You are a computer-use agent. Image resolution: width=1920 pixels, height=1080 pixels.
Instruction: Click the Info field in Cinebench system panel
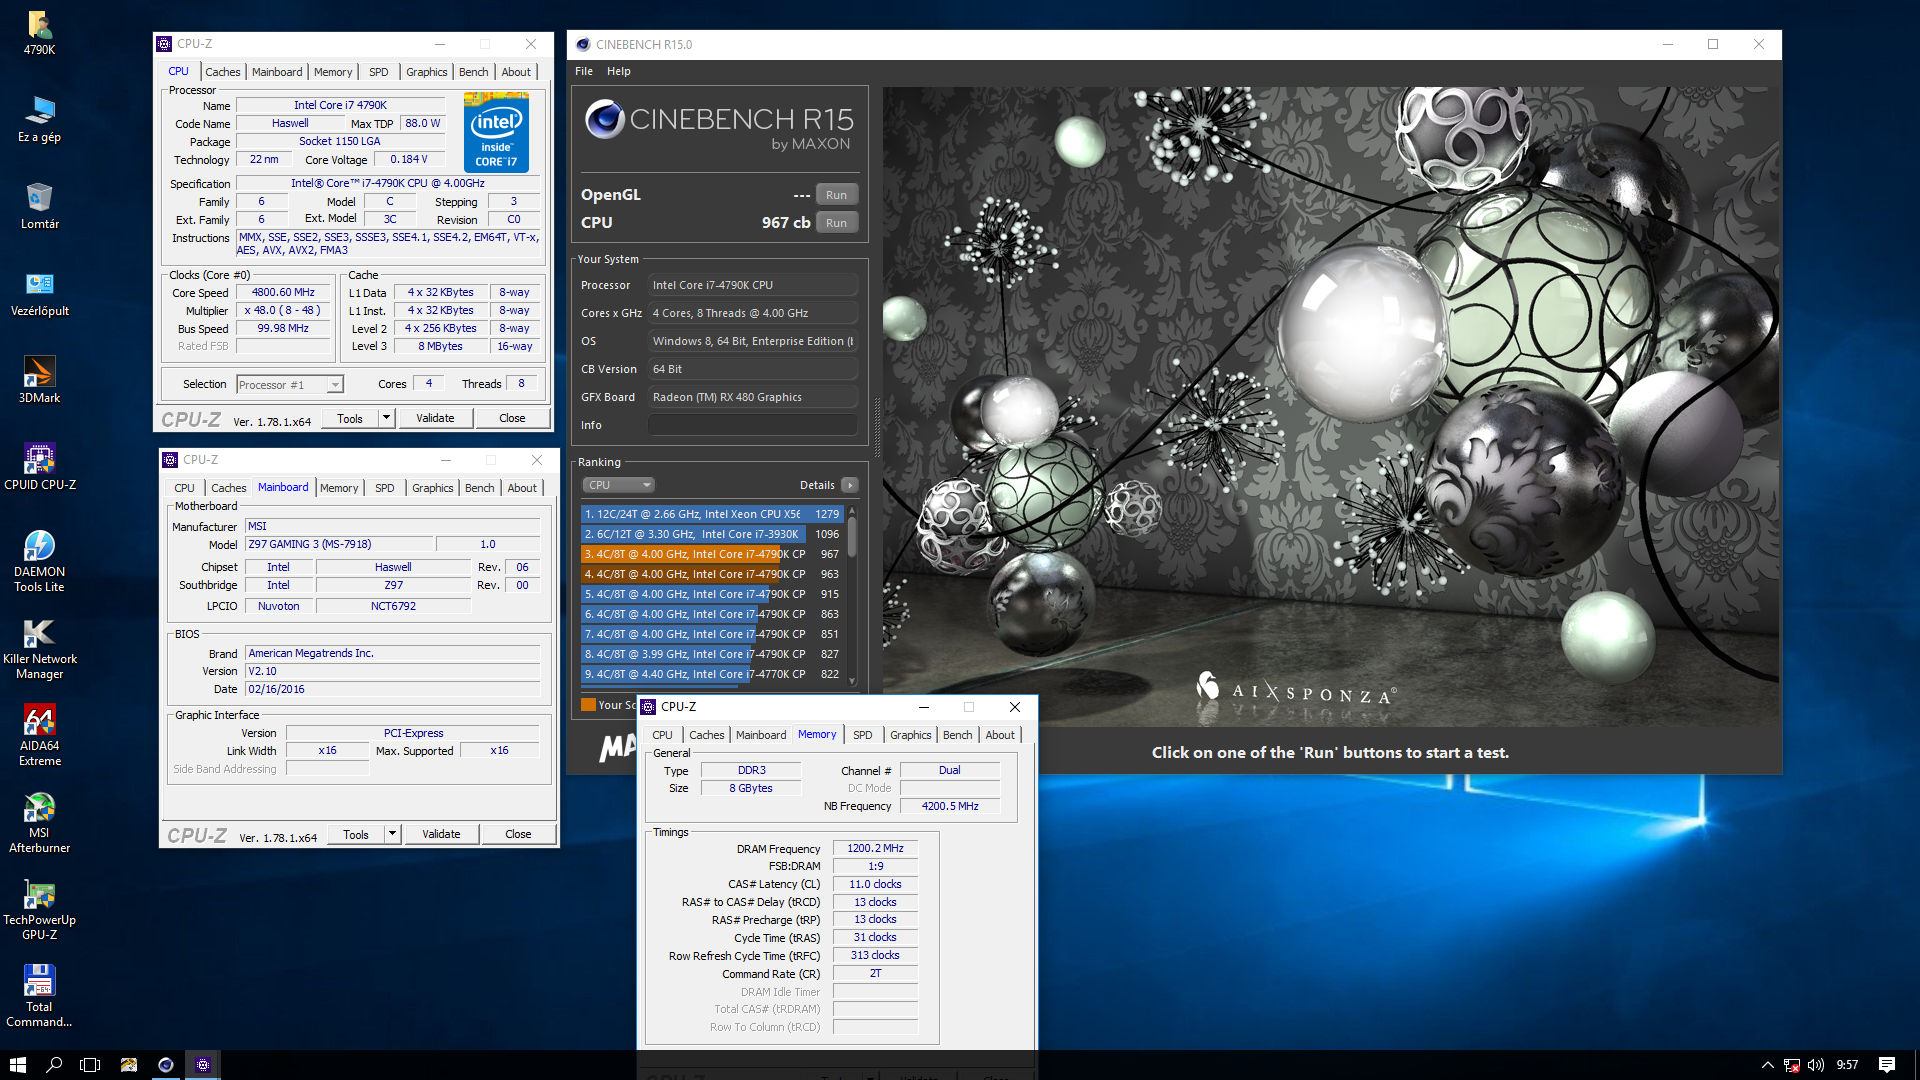click(x=752, y=425)
